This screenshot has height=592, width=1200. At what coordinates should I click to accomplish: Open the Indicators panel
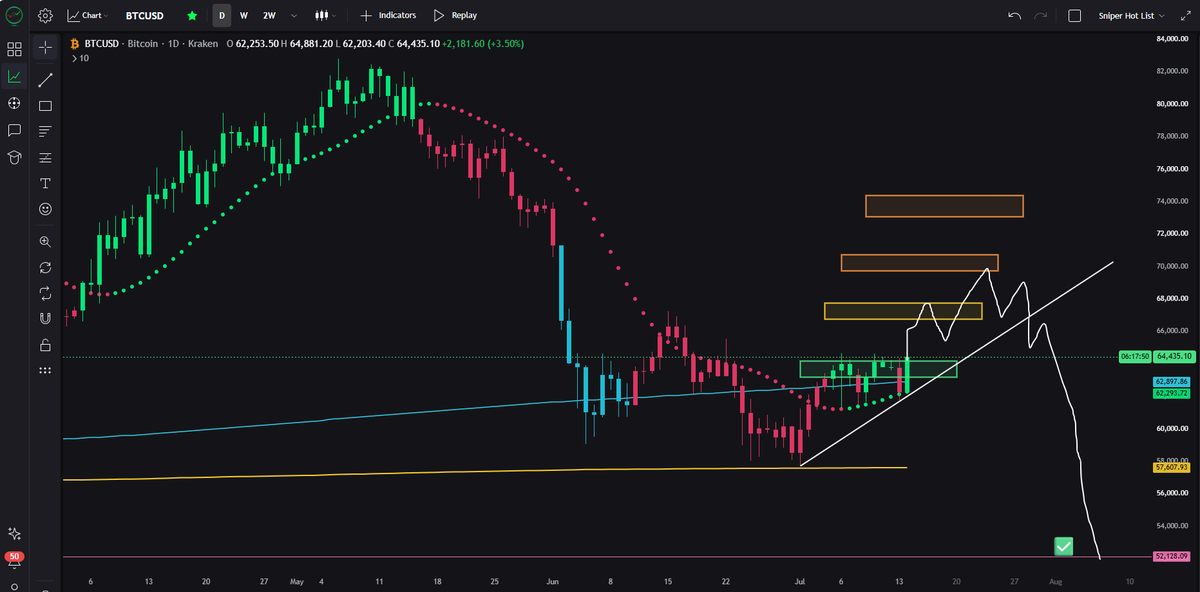(x=388, y=15)
